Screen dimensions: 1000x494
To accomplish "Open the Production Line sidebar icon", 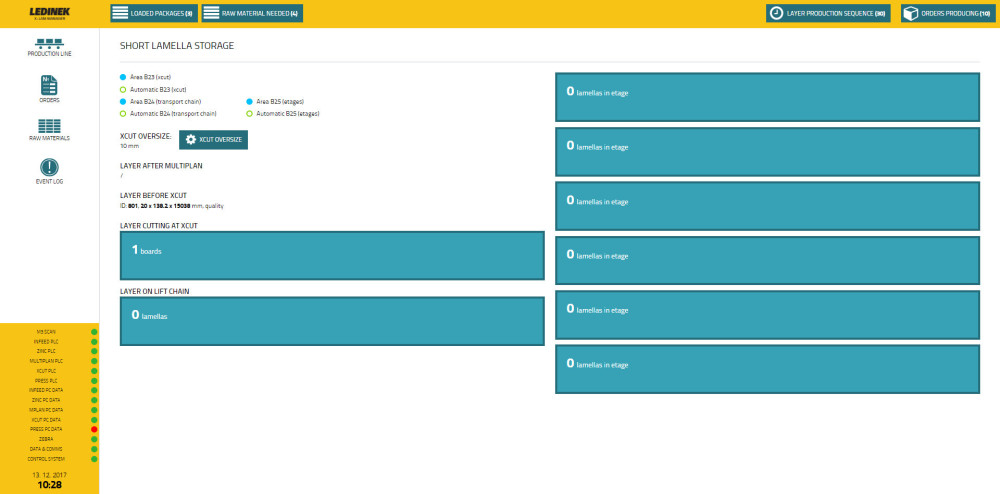I will [49, 44].
